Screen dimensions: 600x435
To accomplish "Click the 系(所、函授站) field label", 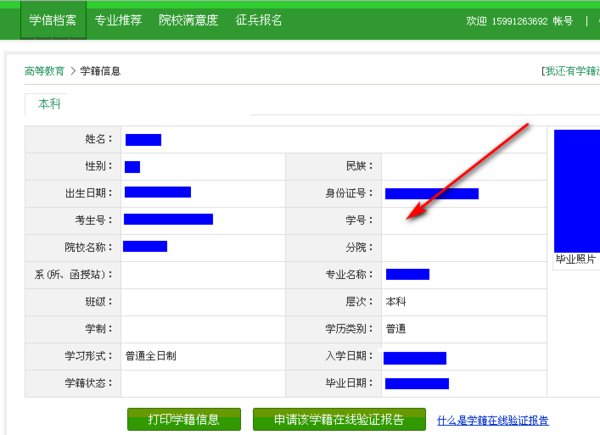I will 74,275.
